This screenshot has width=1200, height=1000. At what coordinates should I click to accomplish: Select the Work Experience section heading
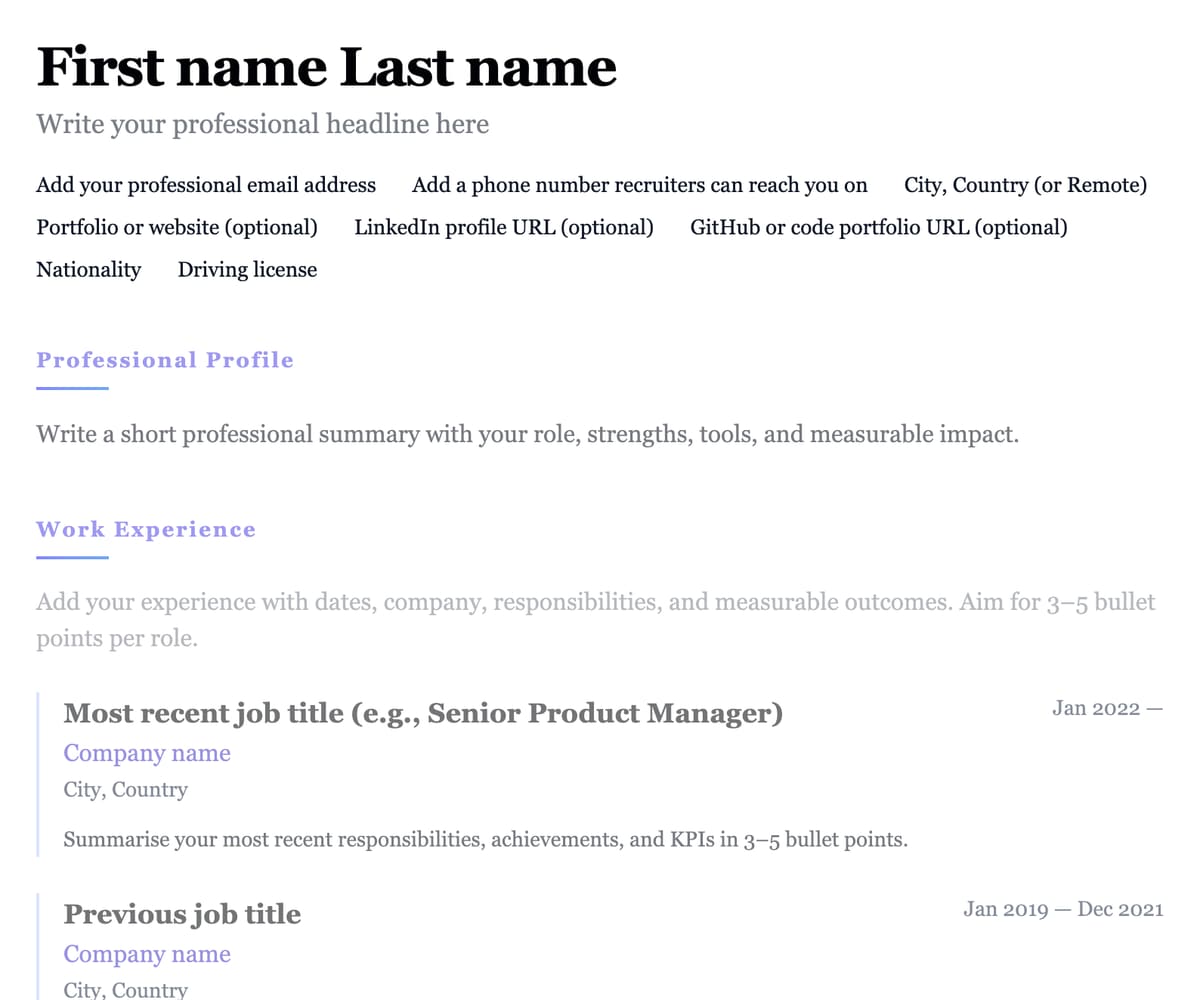point(146,530)
